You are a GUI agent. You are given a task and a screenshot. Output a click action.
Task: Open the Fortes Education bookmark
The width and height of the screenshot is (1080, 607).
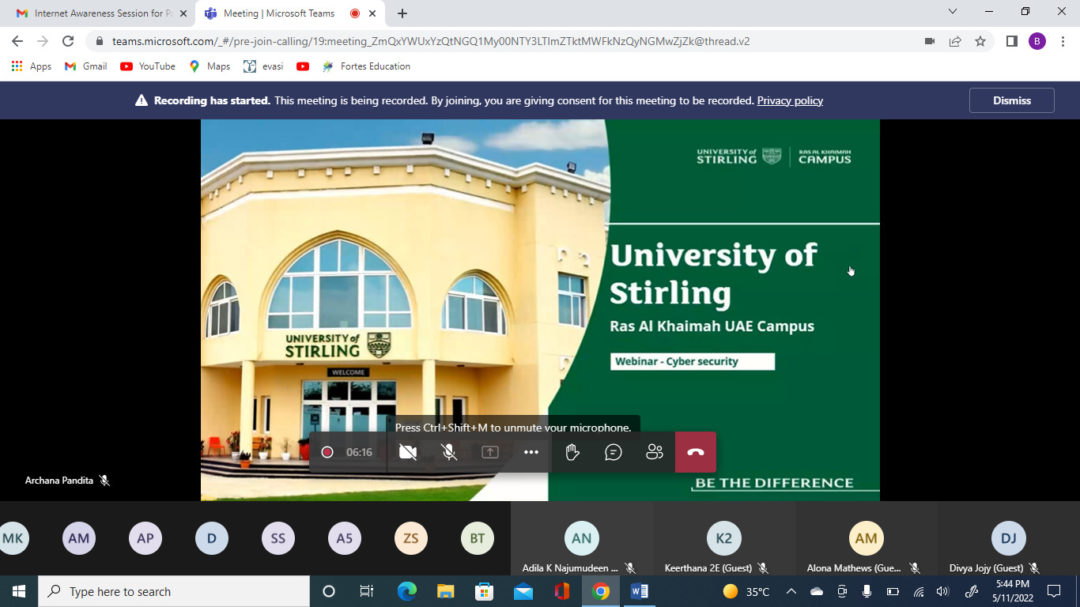tap(366, 66)
